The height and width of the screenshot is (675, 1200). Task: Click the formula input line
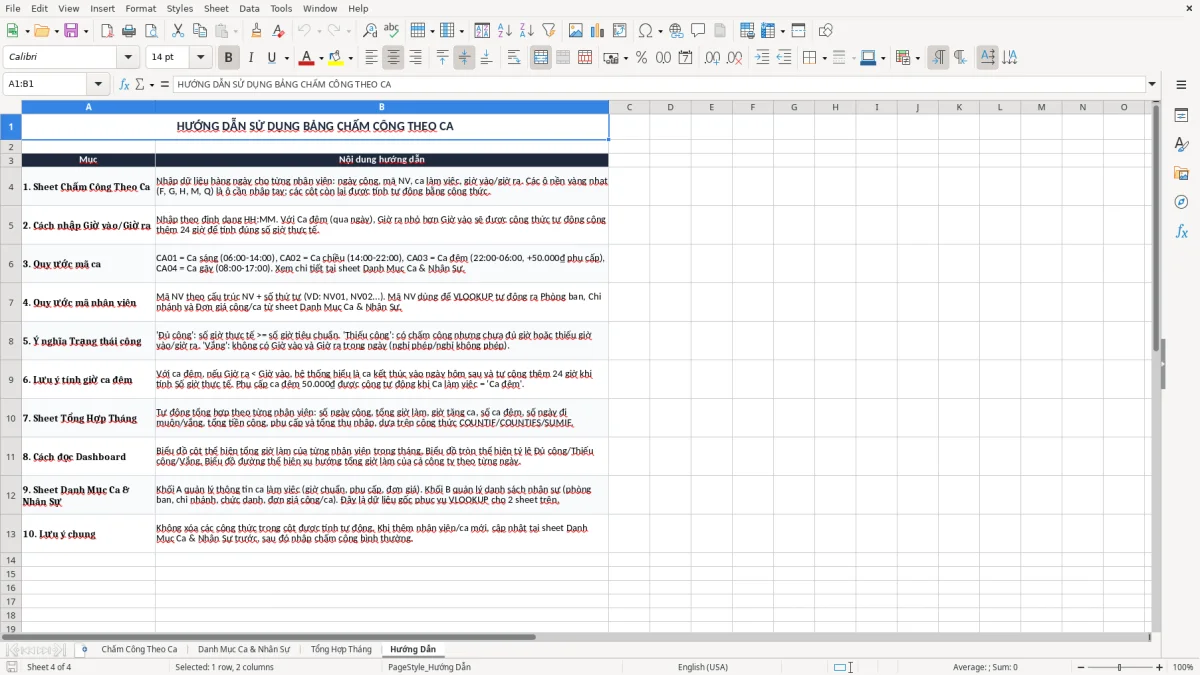tap(658, 84)
